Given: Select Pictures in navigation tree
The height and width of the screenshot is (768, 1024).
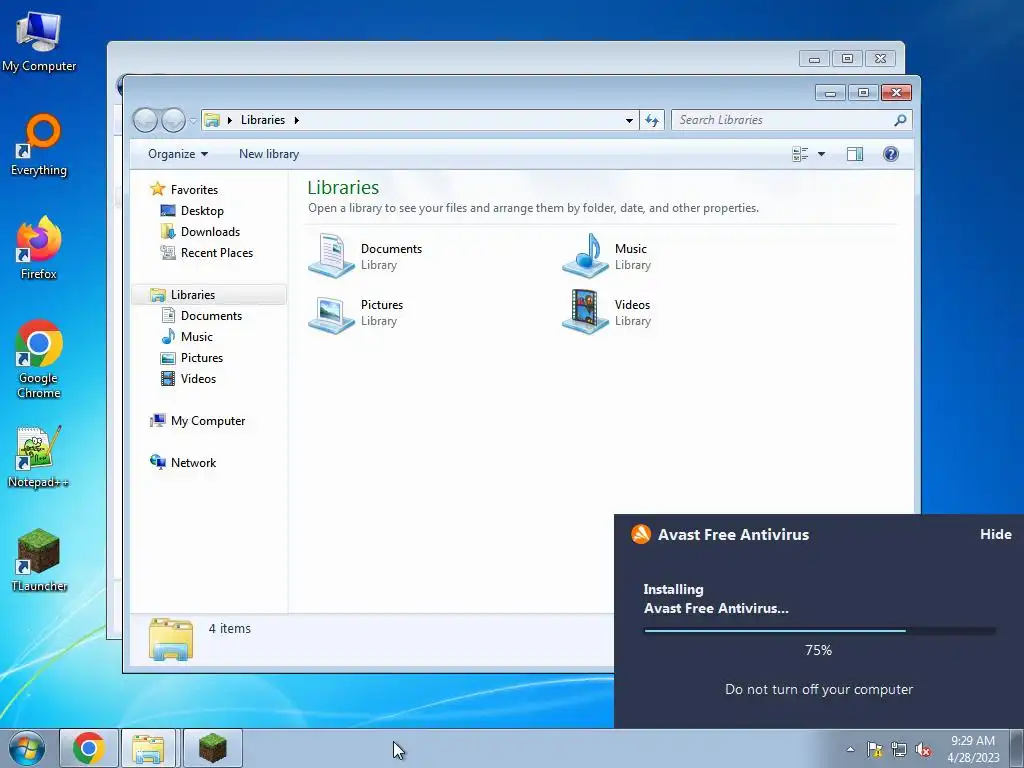Looking at the screenshot, I should tap(202, 358).
